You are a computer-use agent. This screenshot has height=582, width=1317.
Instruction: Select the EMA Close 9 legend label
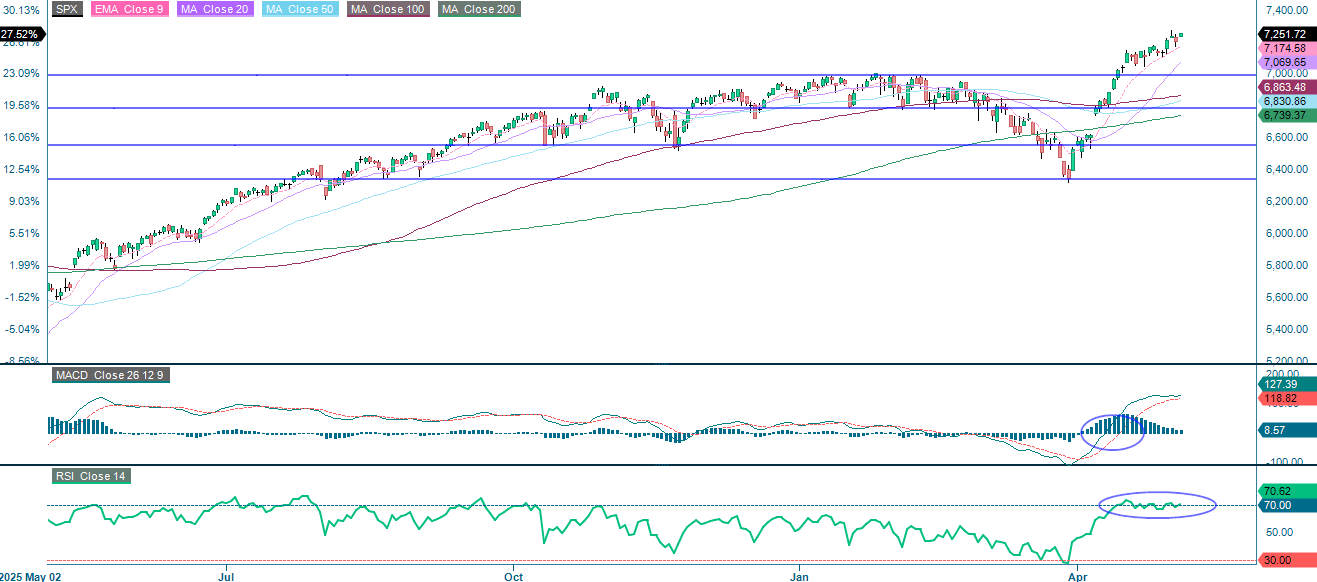pyautogui.click(x=130, y=9)
